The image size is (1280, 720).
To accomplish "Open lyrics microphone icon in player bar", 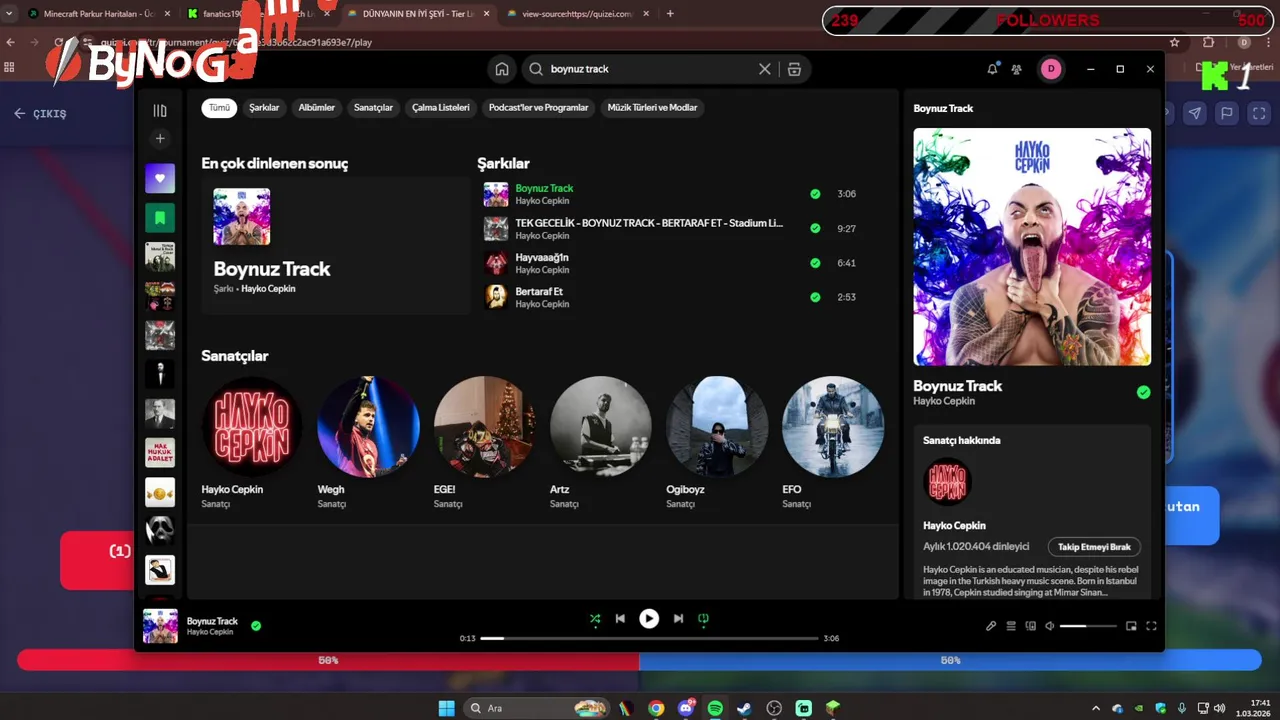I will tap(991, 626).
